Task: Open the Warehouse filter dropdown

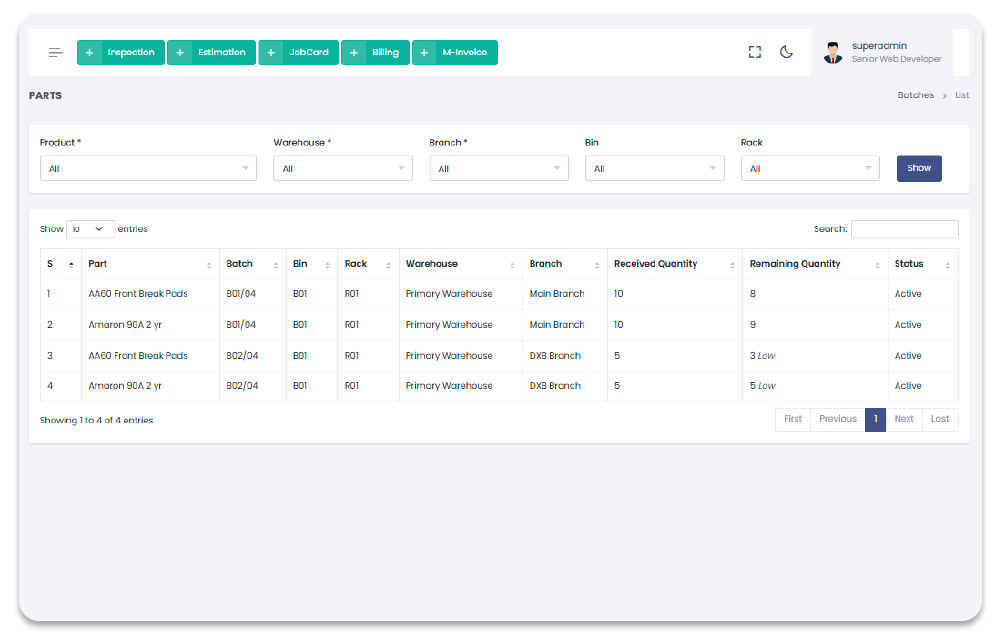Action: click(x=342, y=169)
